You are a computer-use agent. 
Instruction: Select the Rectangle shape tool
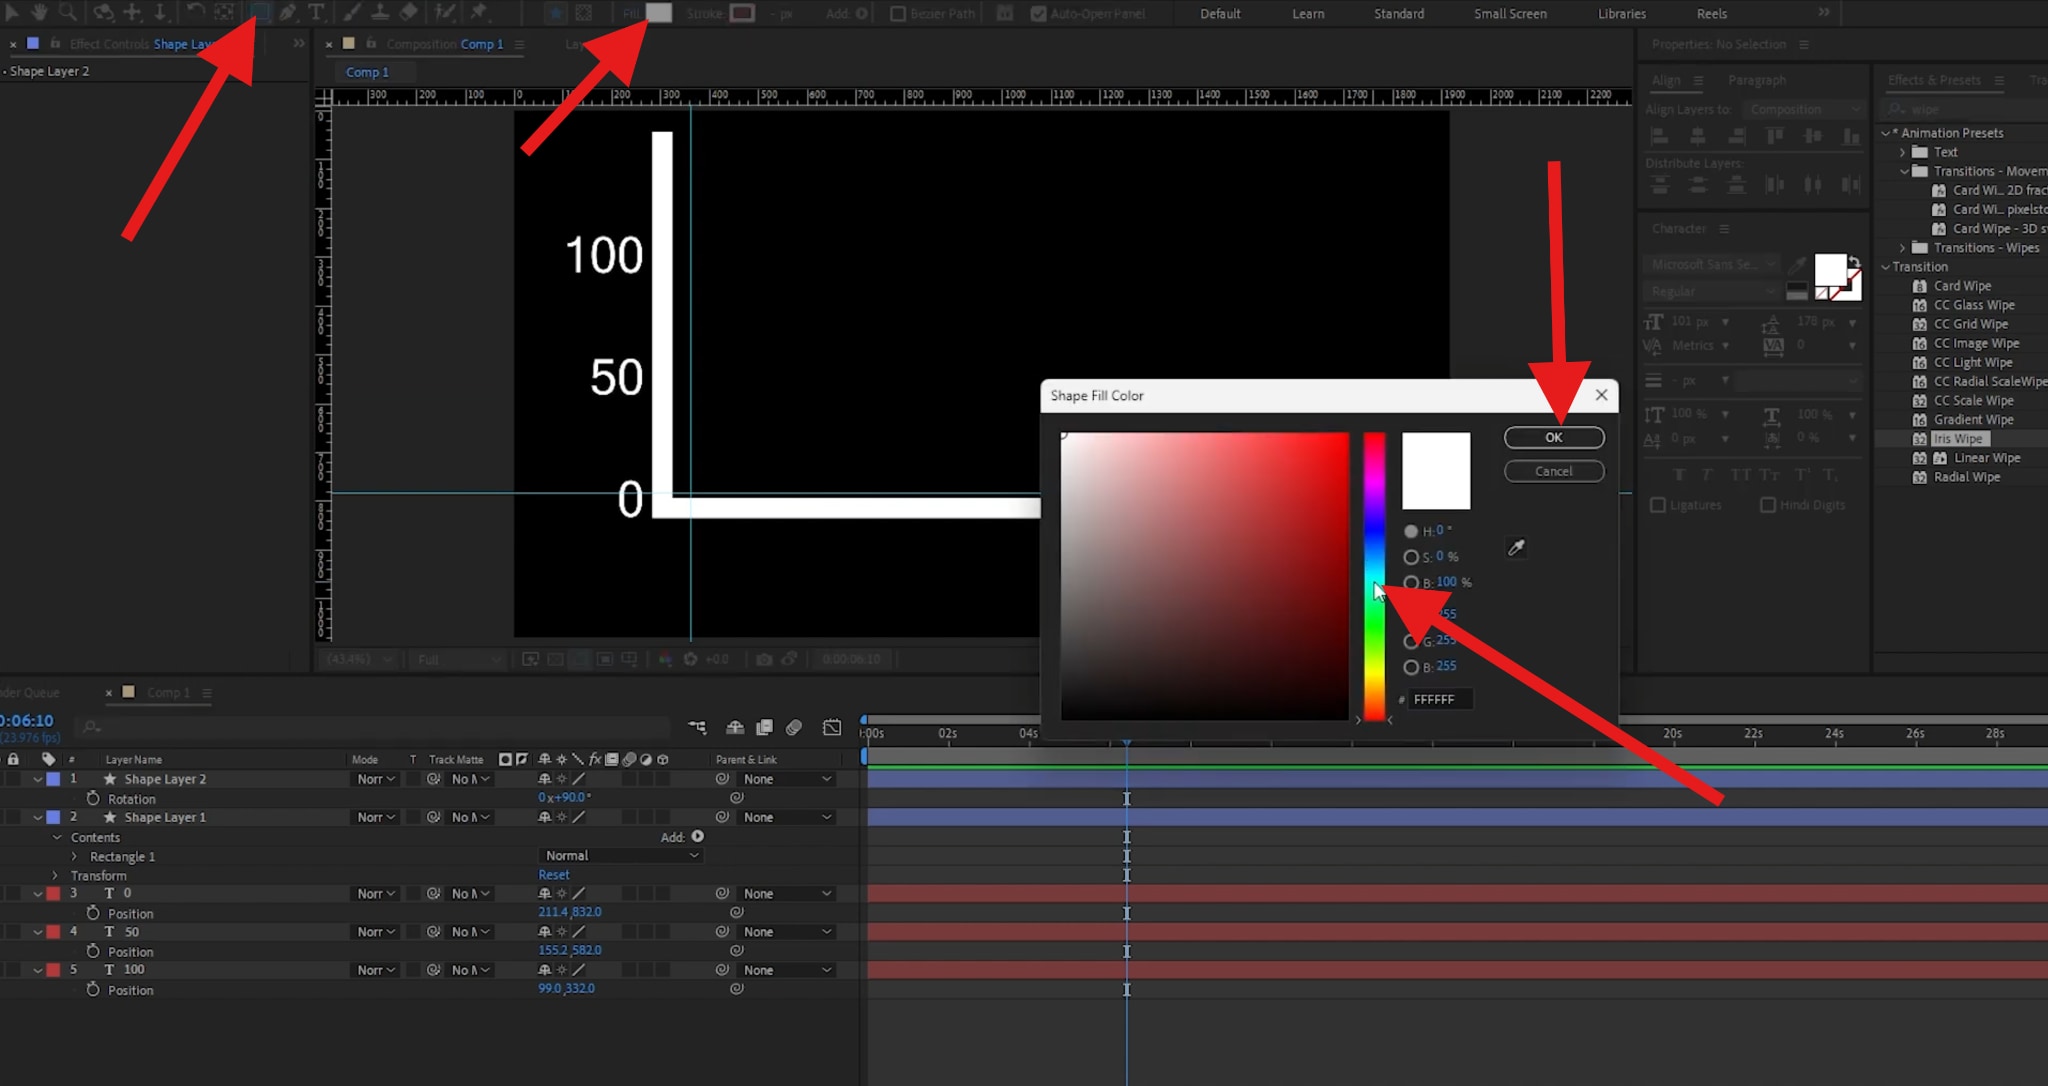pos(260,13)
